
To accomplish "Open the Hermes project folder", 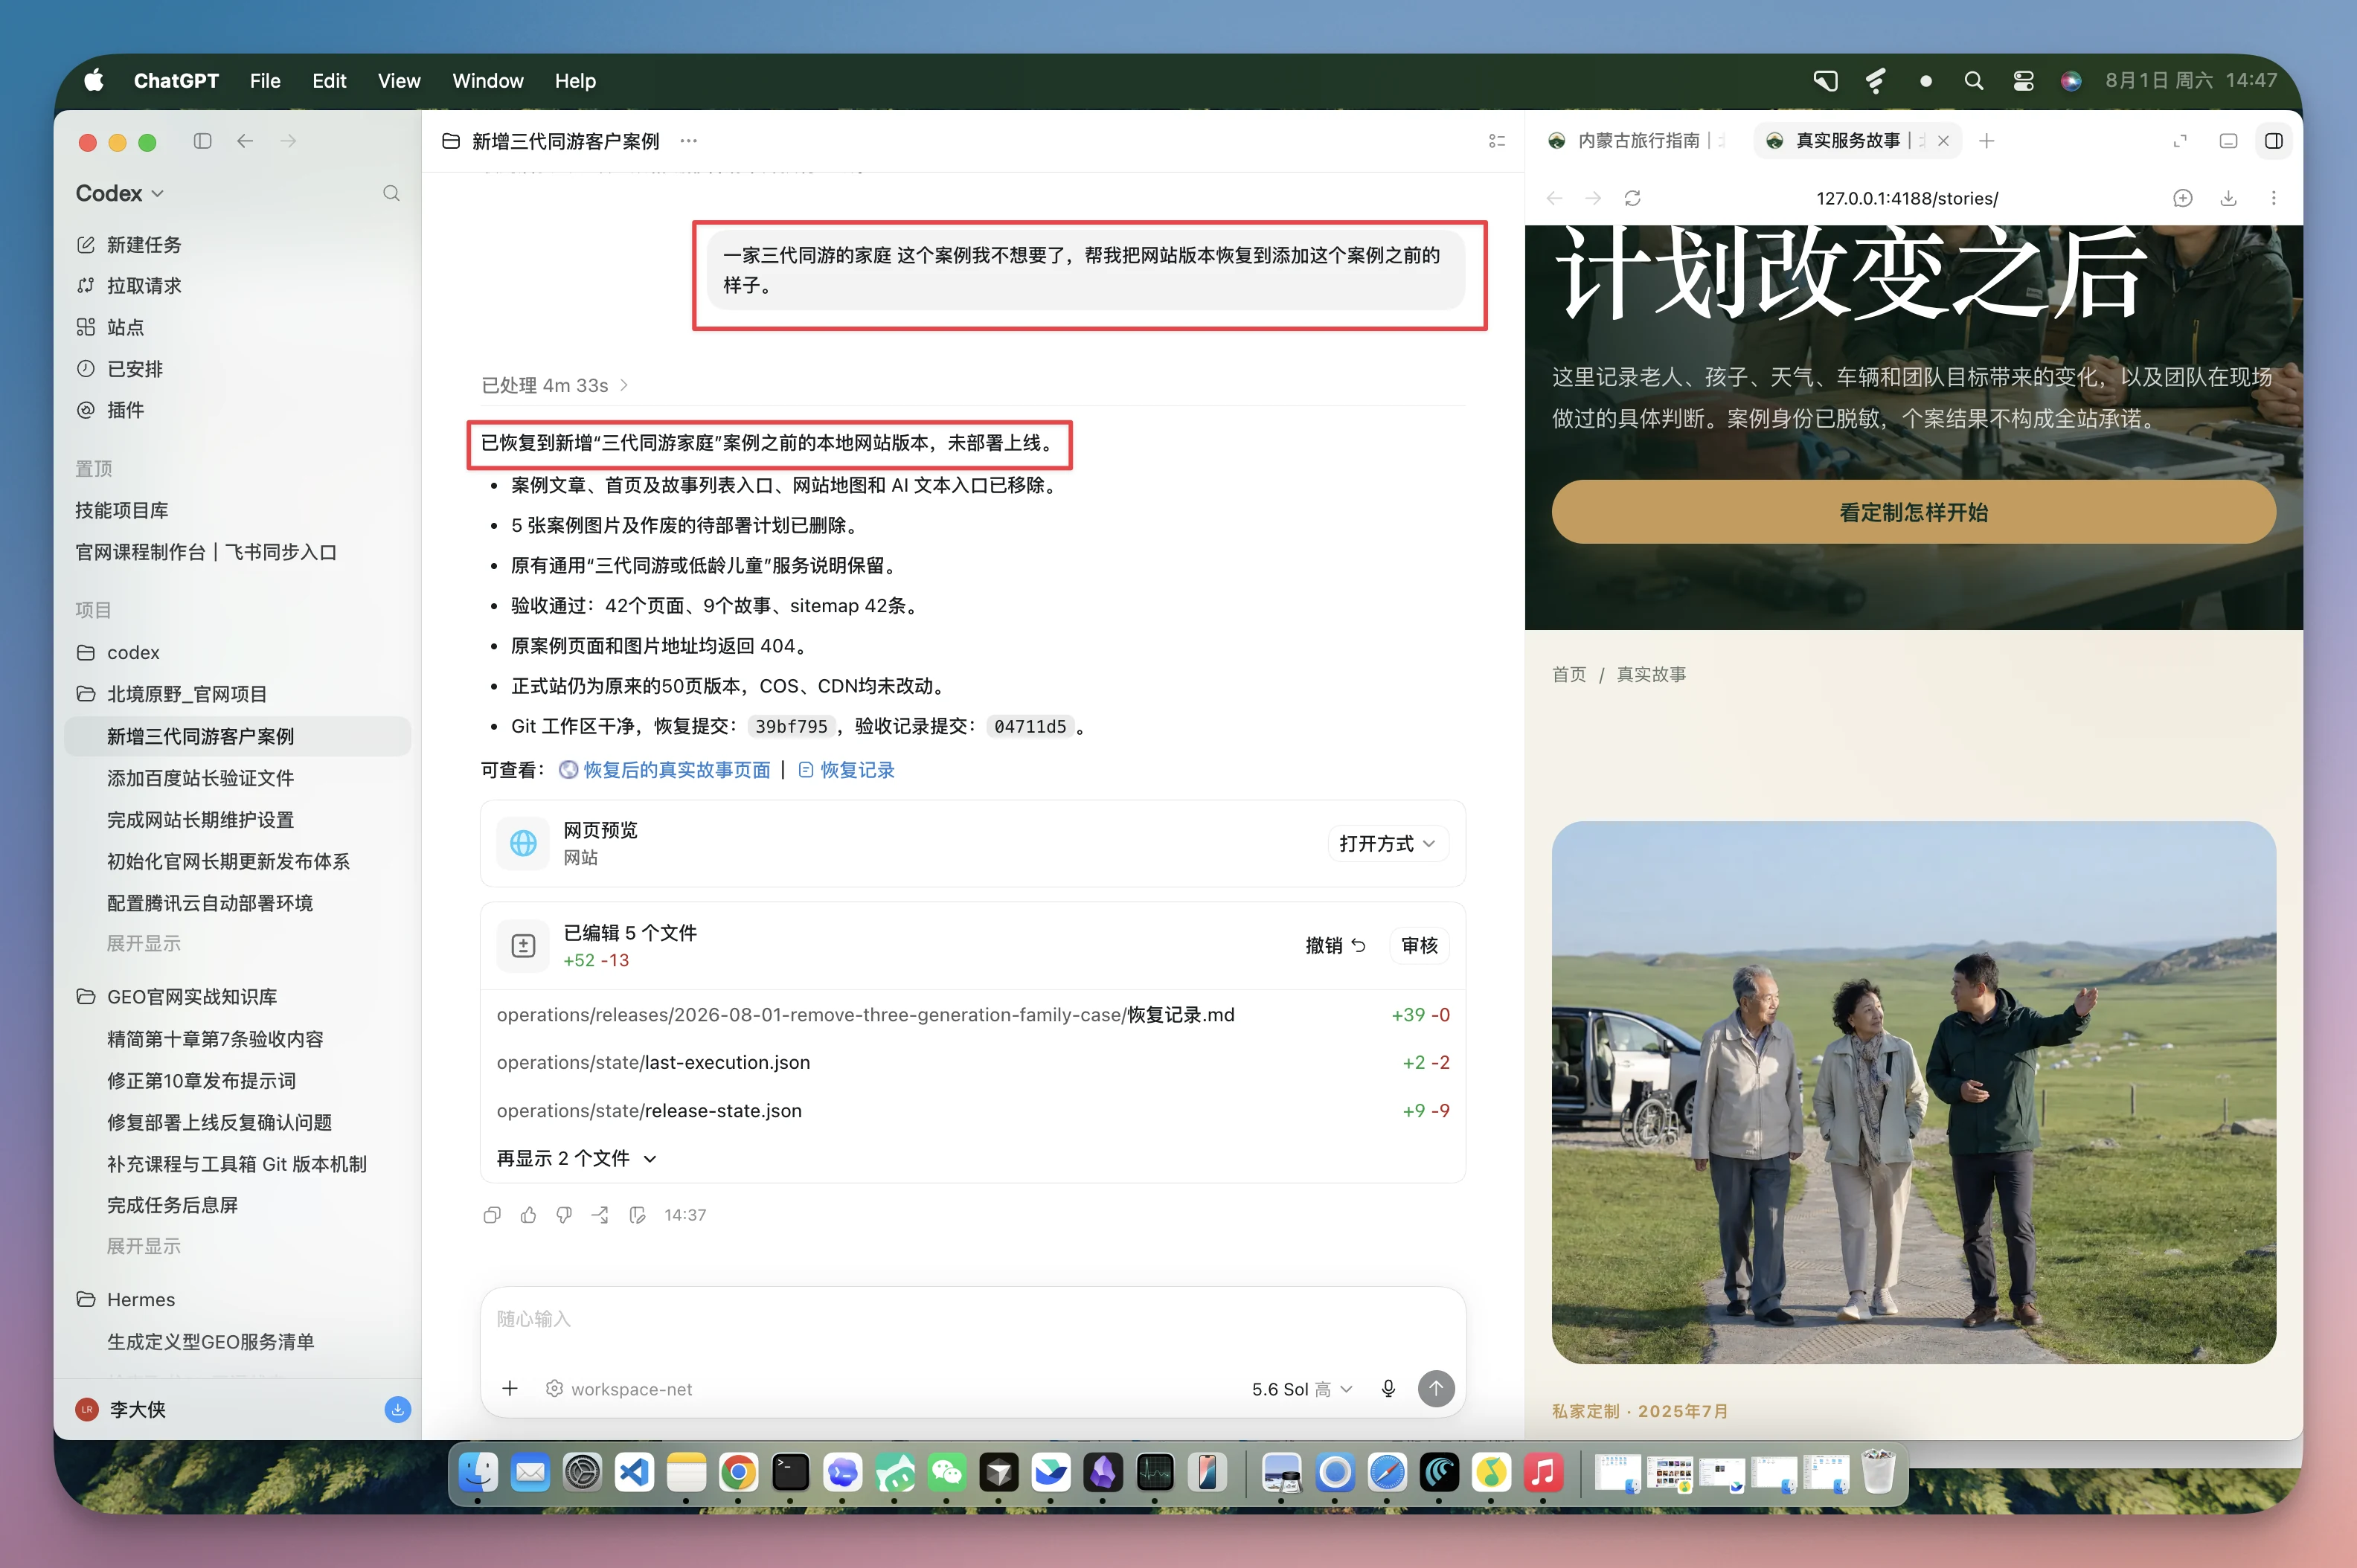I will click(x=126, y=1299).
